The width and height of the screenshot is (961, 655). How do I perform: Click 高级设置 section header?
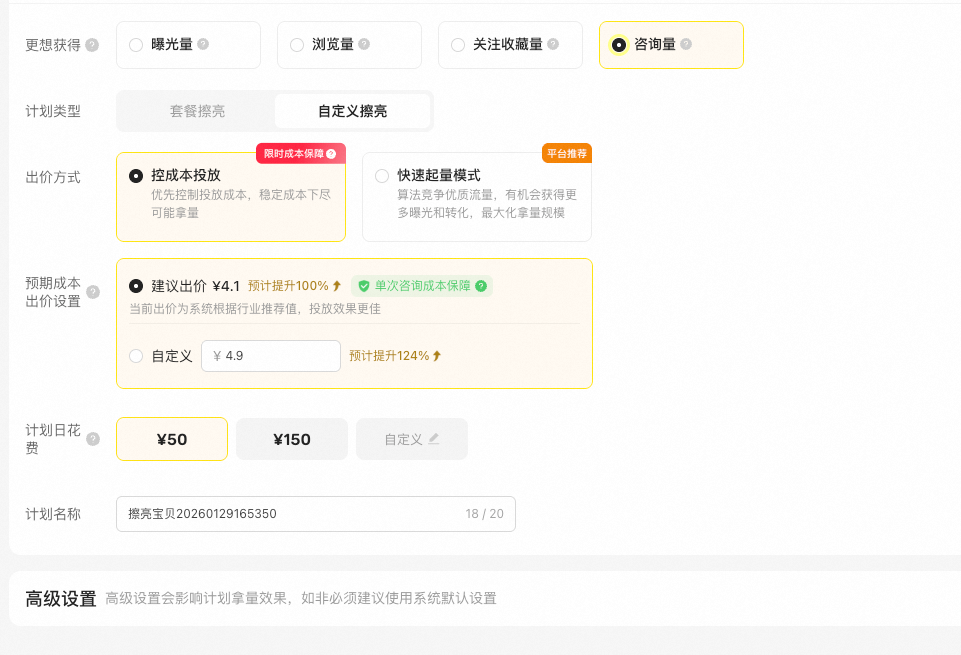[x=61, y=599]
